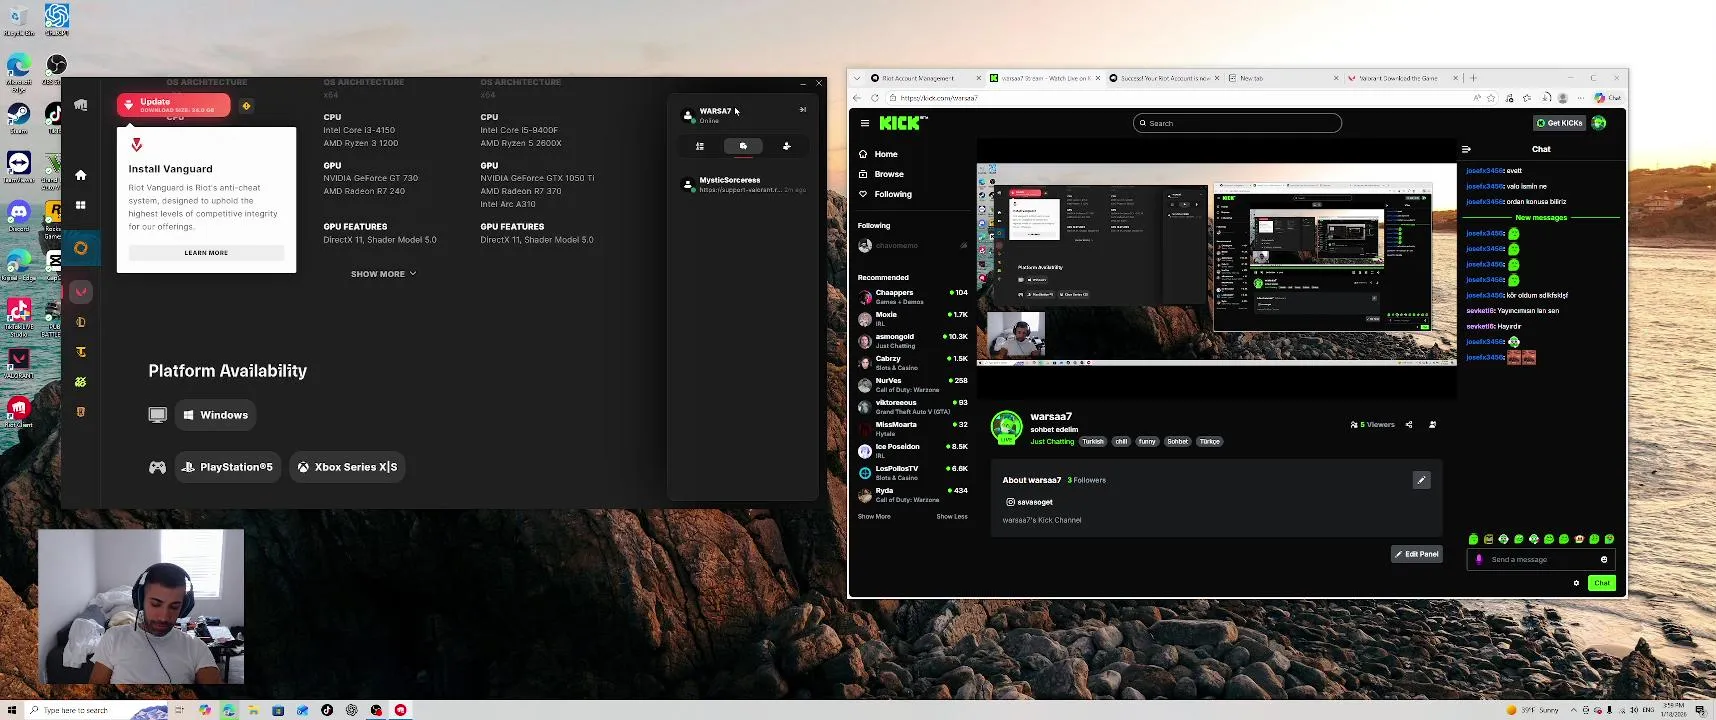This screenshot has height=720, width=1716.
Task: Click the yellow warning icon beside Update
Action: [x=246, y=105]
